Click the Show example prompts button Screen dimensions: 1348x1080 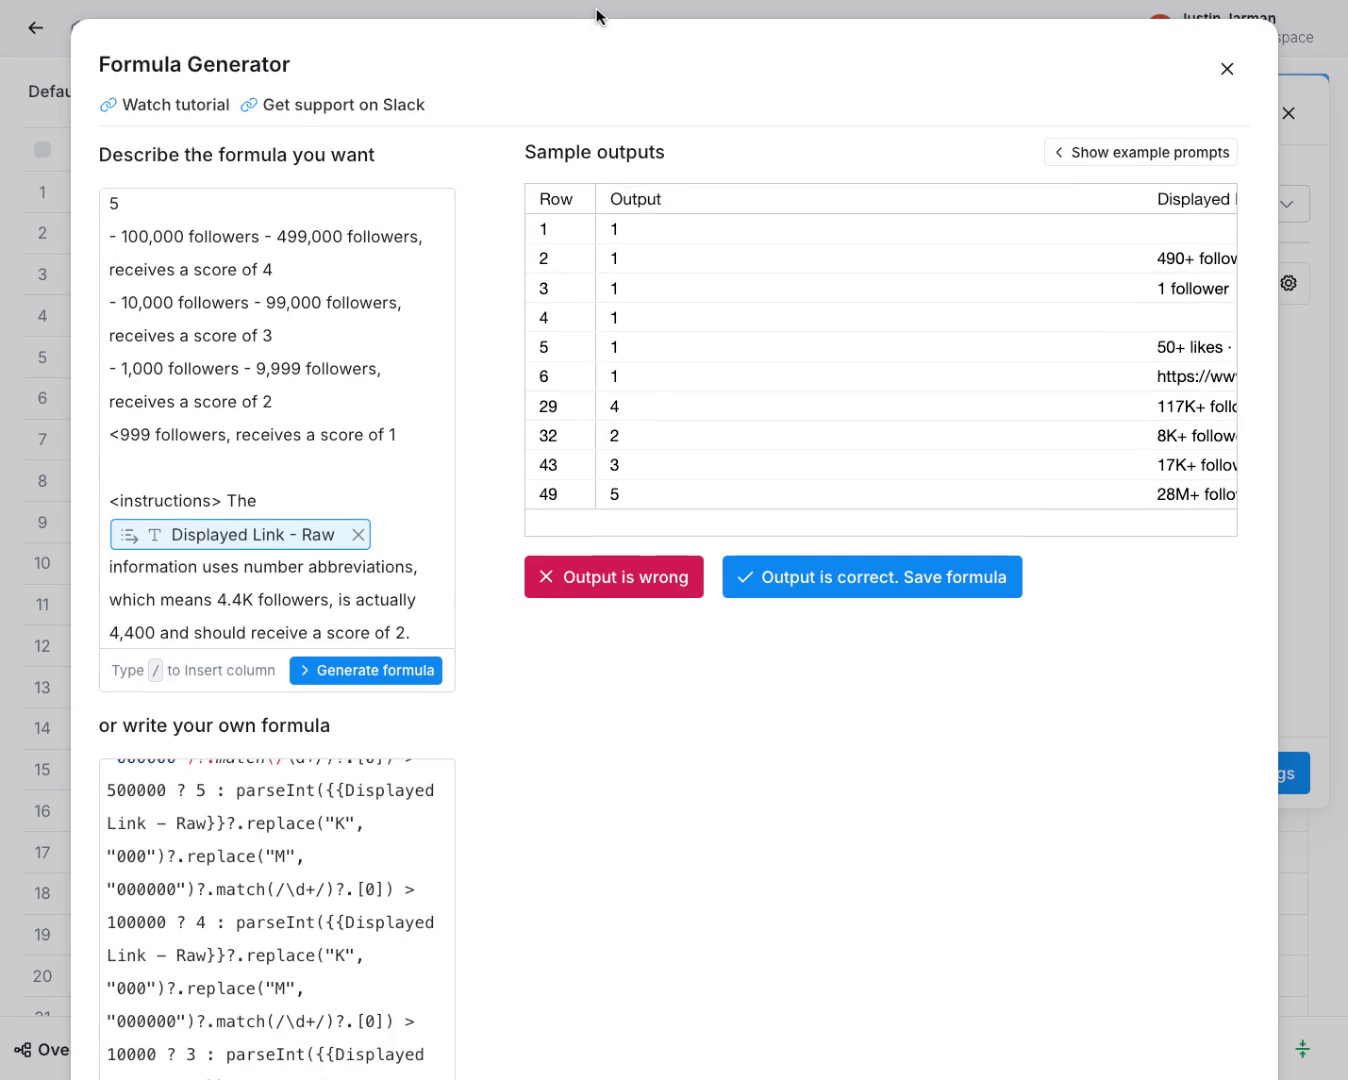[1141, 152]
